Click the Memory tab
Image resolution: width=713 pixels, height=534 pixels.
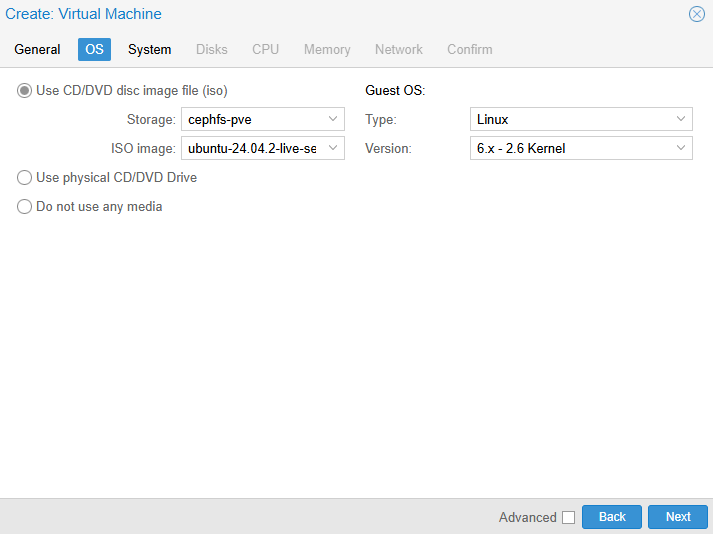tap(327, 49)
